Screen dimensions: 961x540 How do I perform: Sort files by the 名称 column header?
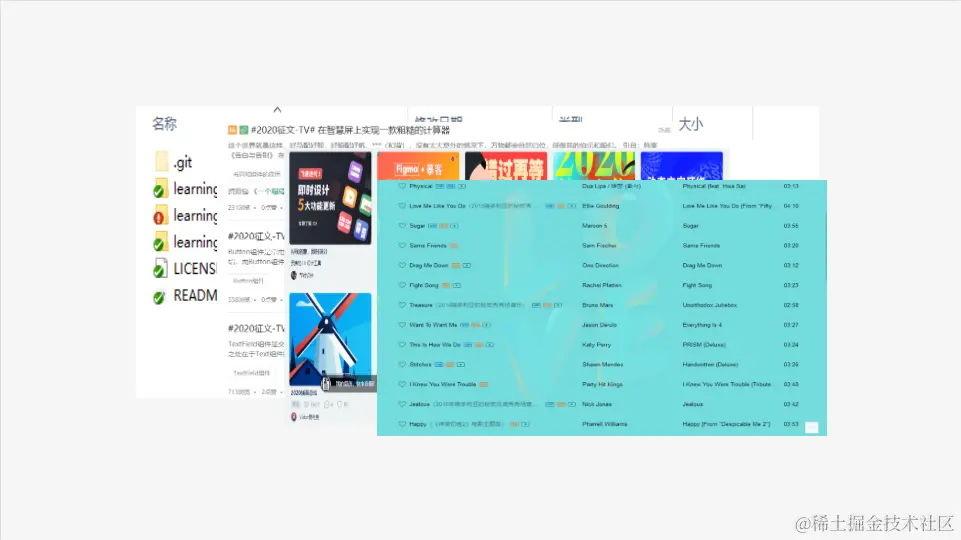coord(164,124)
